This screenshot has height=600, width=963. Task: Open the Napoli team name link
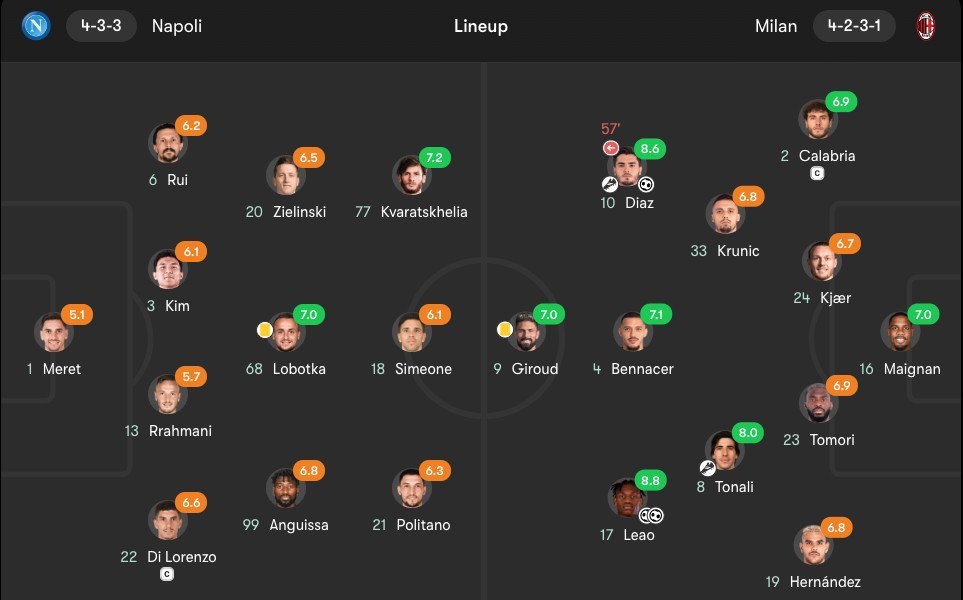[177, 26]
